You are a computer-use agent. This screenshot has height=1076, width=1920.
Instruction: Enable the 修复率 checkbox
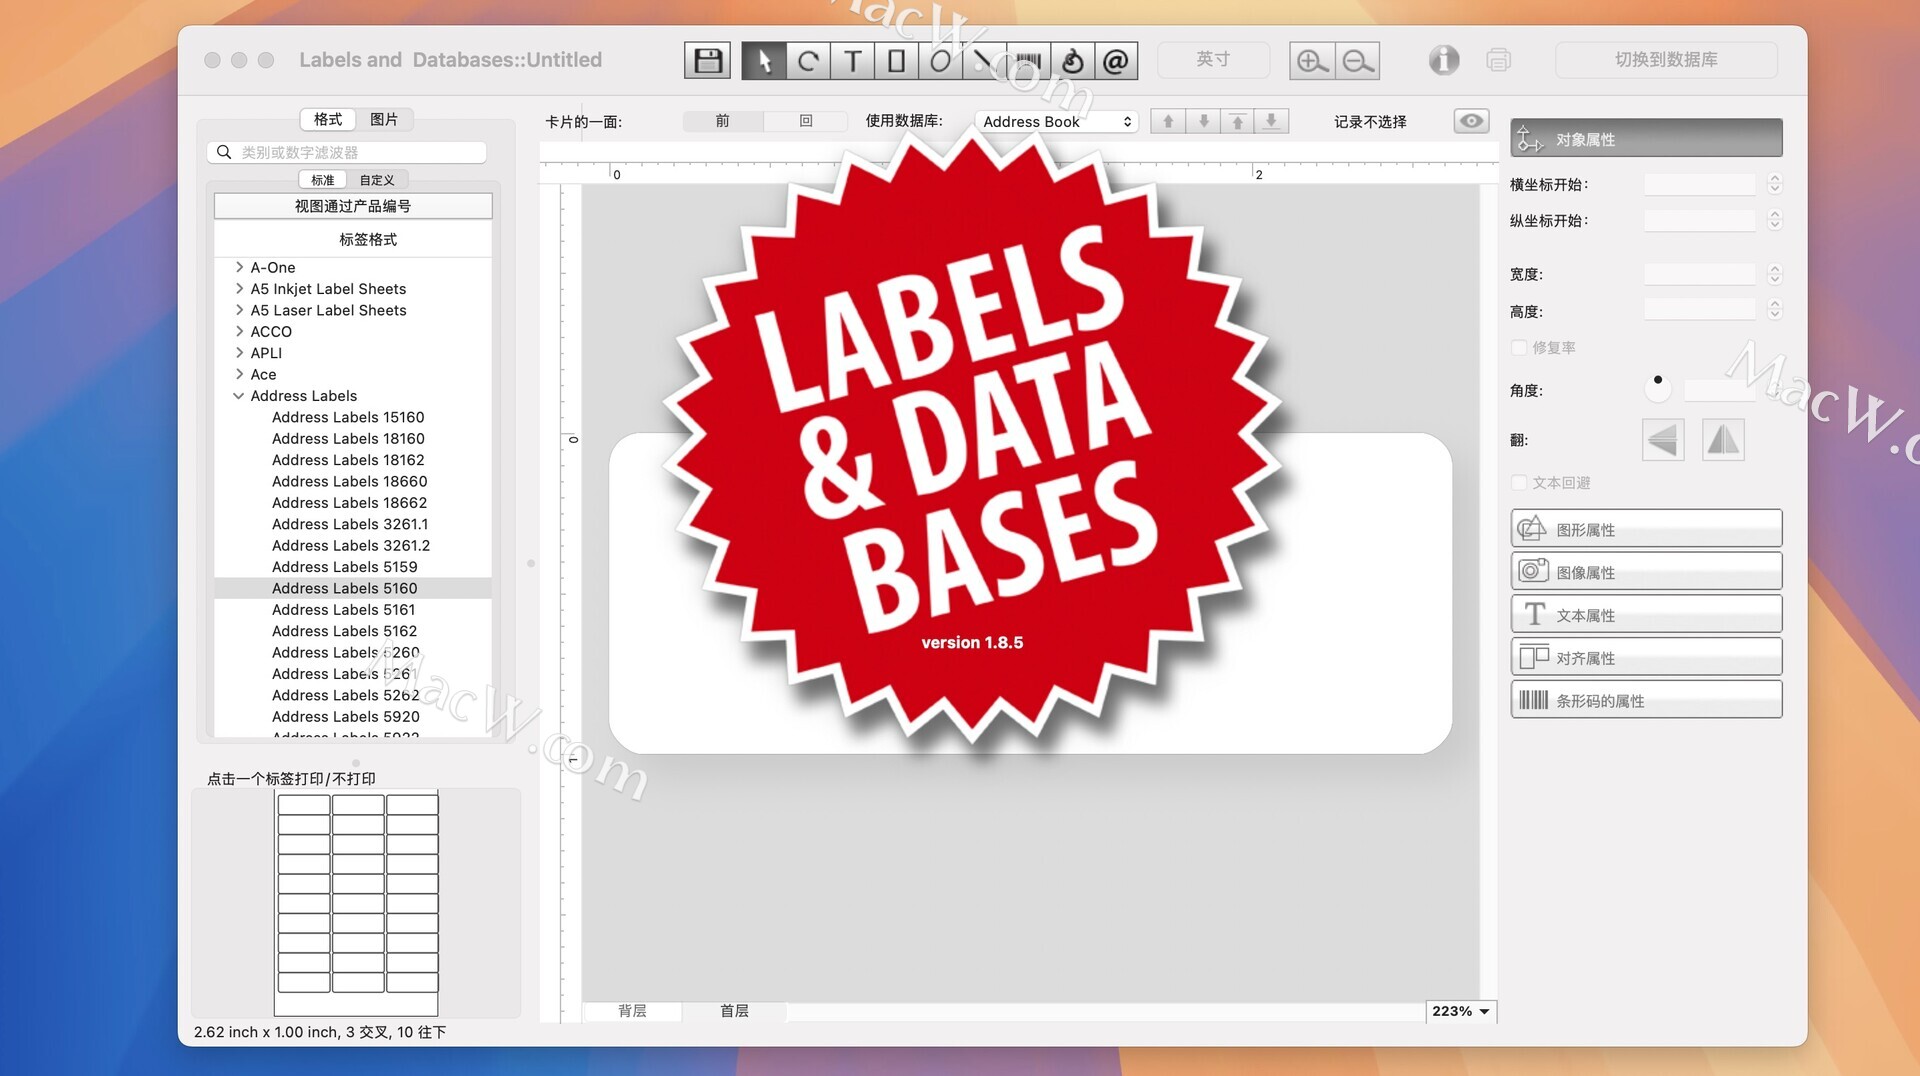point(1519,347)
